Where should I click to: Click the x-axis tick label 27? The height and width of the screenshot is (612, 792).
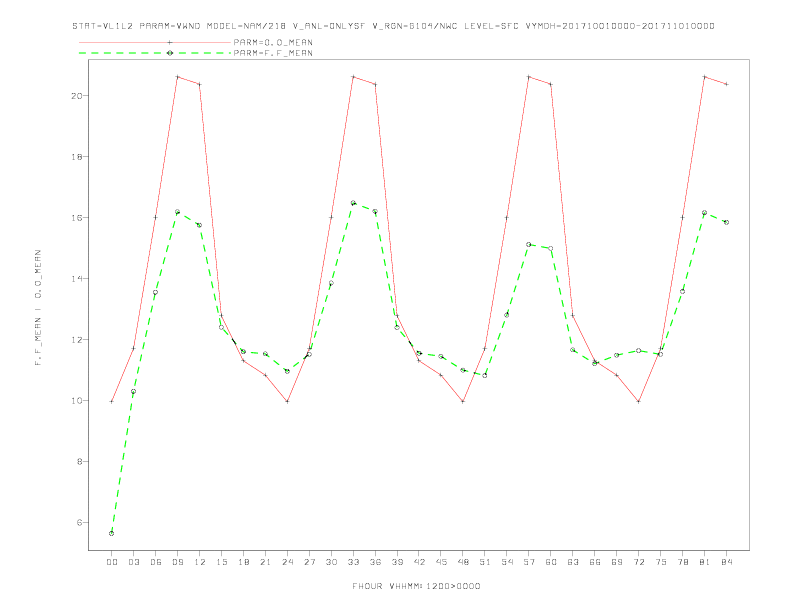(309, 562)
